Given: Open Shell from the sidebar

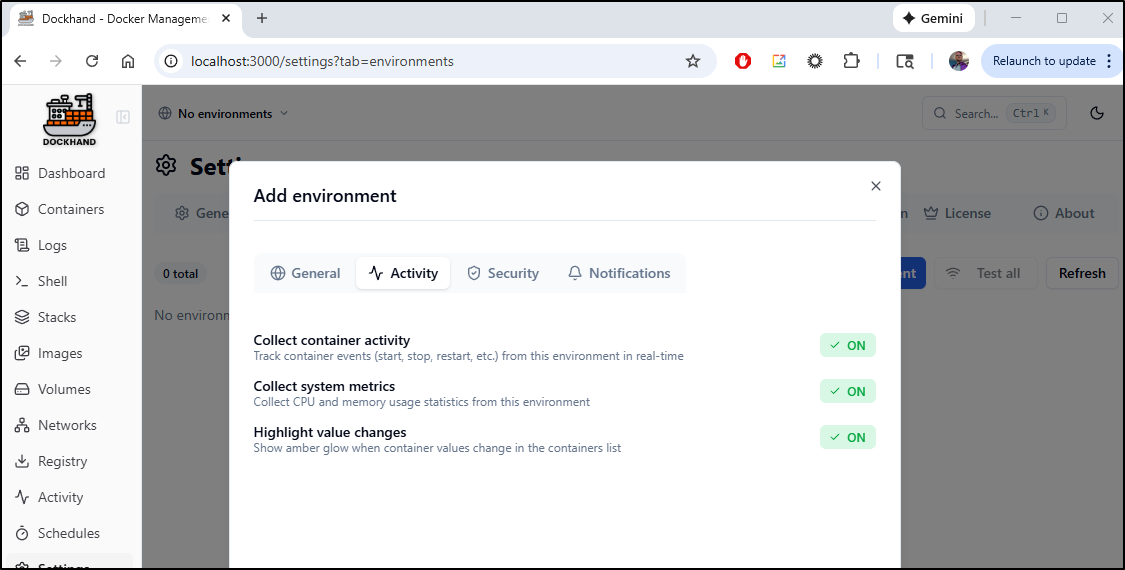Looking at the screenshot, I should 52,281.
